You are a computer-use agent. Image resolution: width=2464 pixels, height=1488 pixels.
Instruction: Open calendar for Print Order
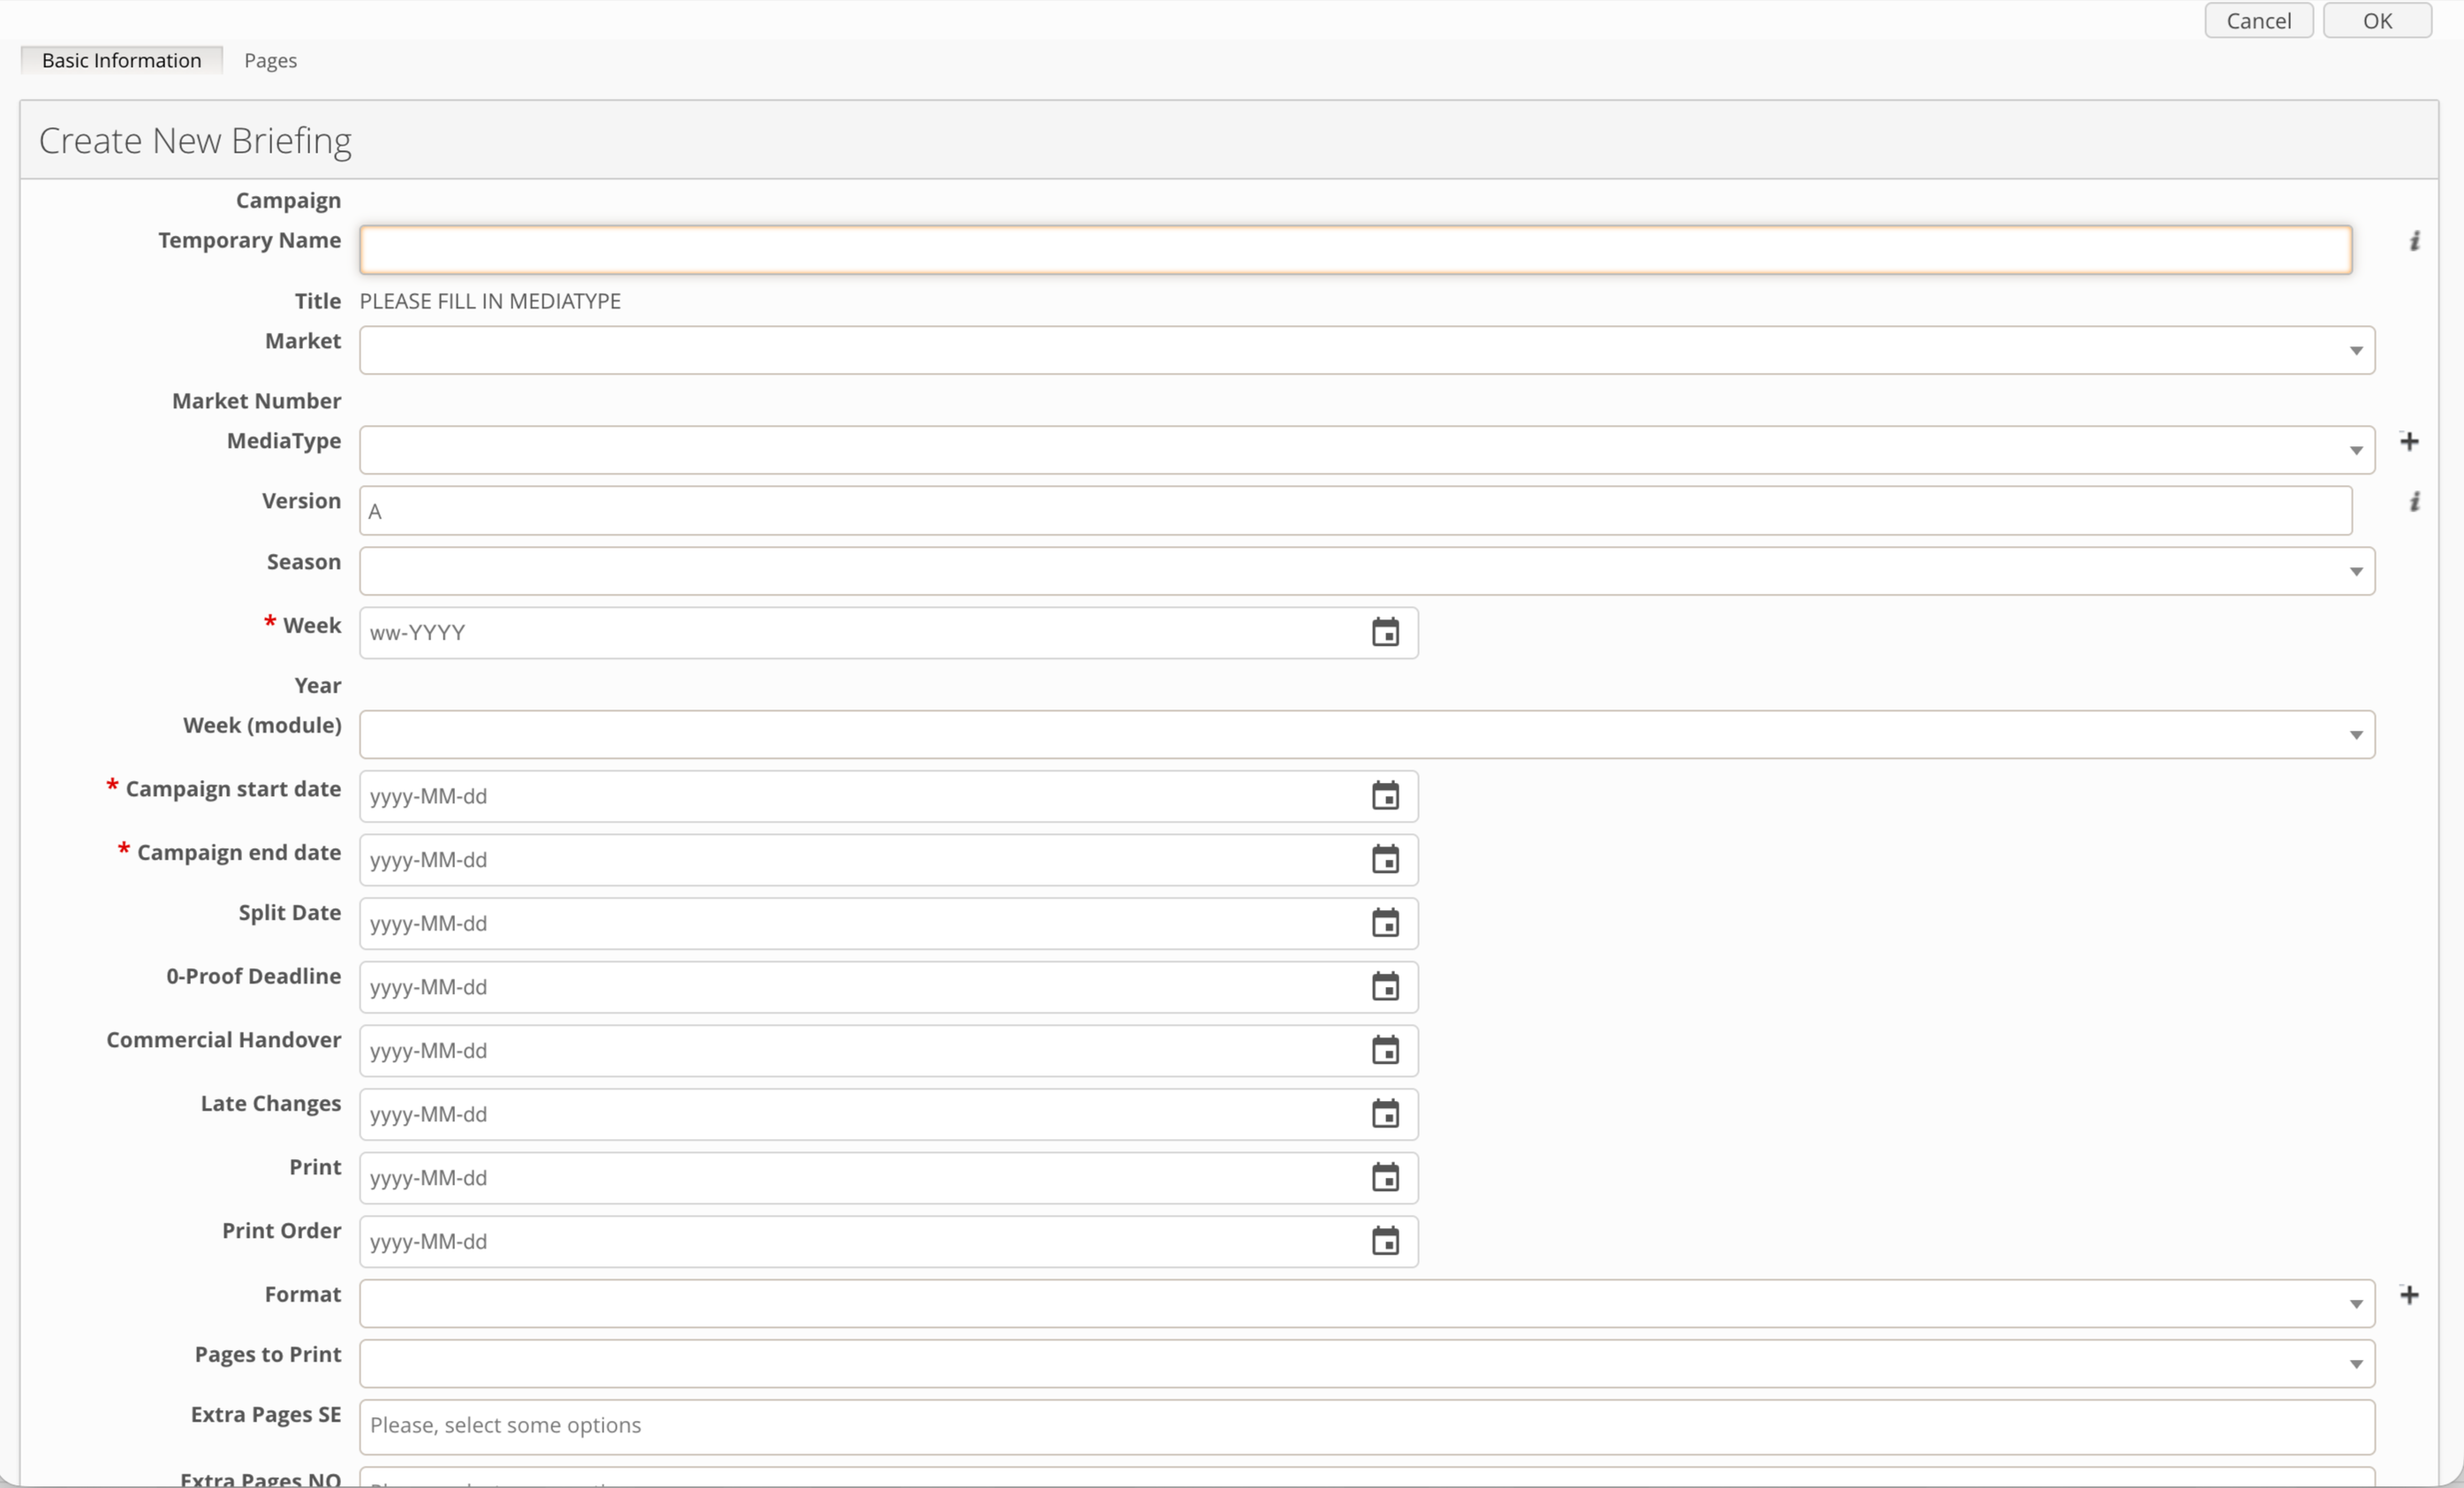pyautogui.click(x=1385, y=1241)
